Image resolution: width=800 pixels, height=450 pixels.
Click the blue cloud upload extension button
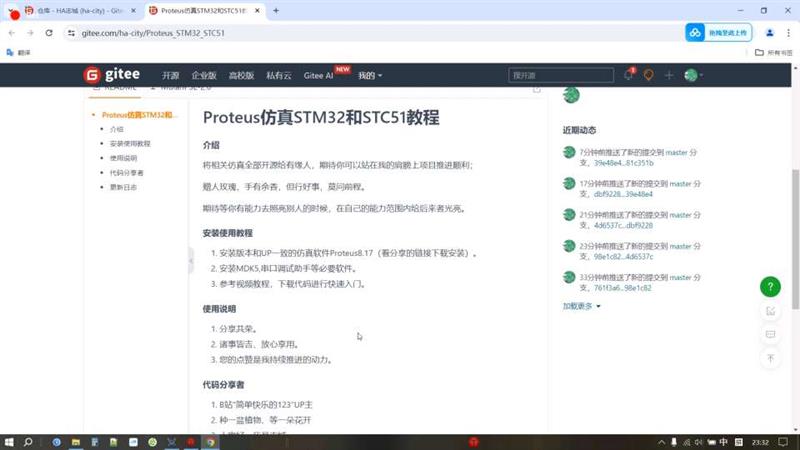(x=718, y=33)
